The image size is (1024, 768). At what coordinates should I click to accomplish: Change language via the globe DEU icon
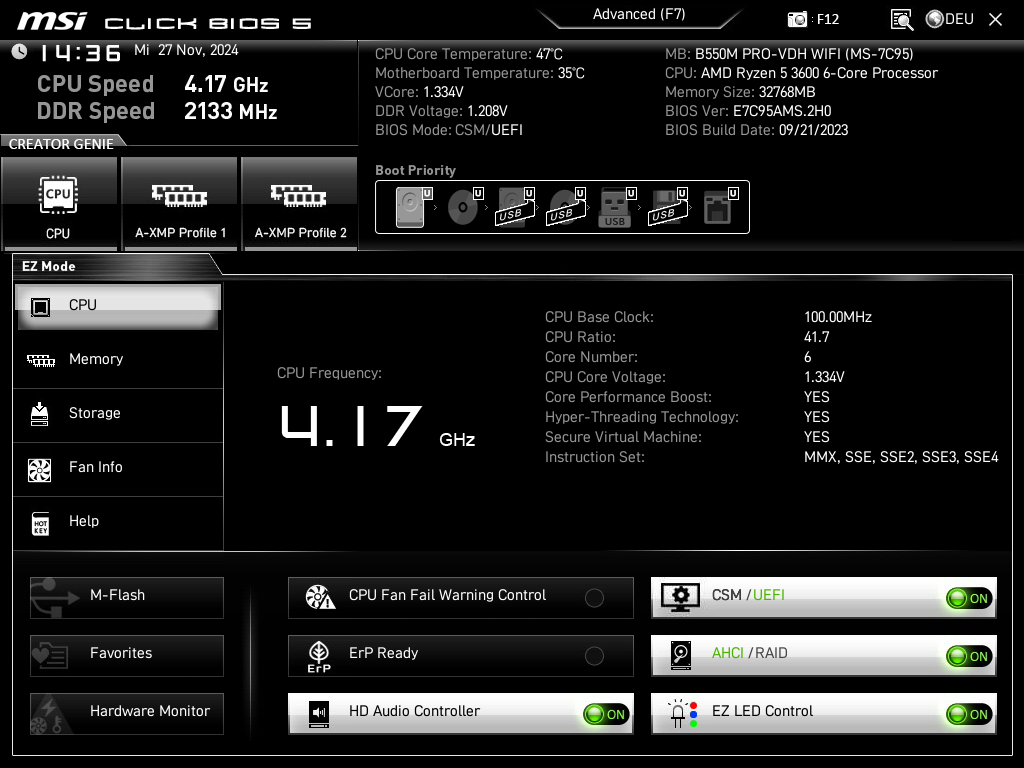(950, 19)
